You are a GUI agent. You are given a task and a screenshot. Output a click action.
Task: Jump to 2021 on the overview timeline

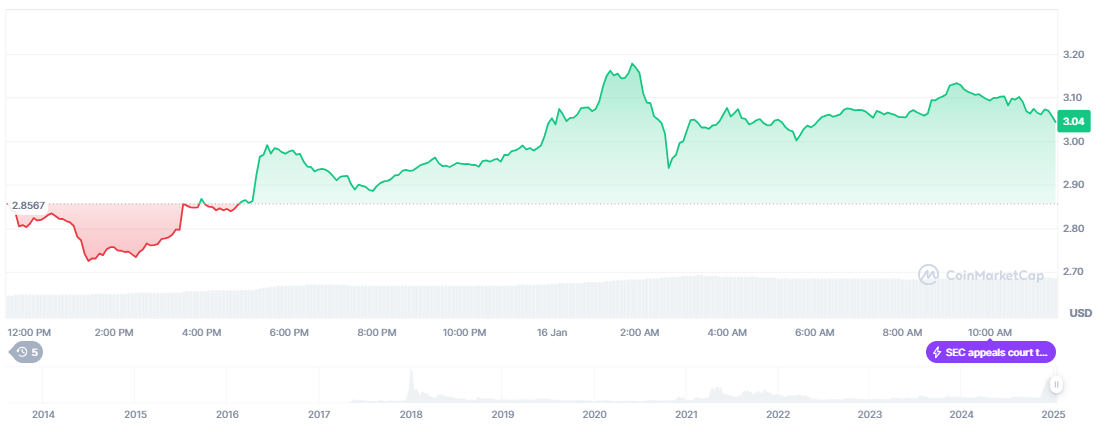point(686,414)
